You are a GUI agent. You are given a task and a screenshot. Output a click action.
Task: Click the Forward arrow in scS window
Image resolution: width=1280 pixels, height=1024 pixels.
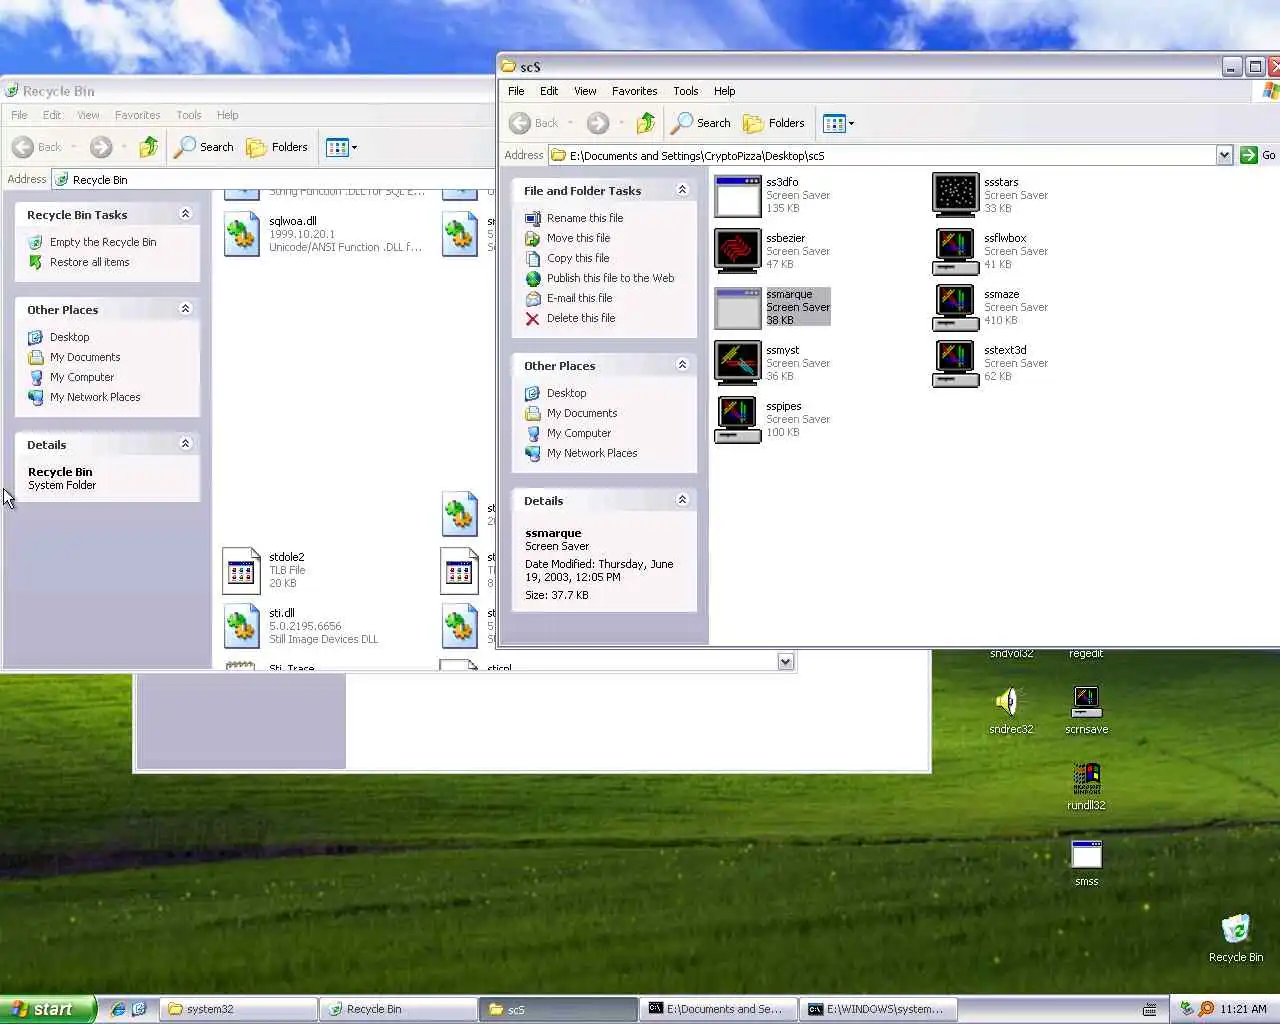[x=598, y=123]
